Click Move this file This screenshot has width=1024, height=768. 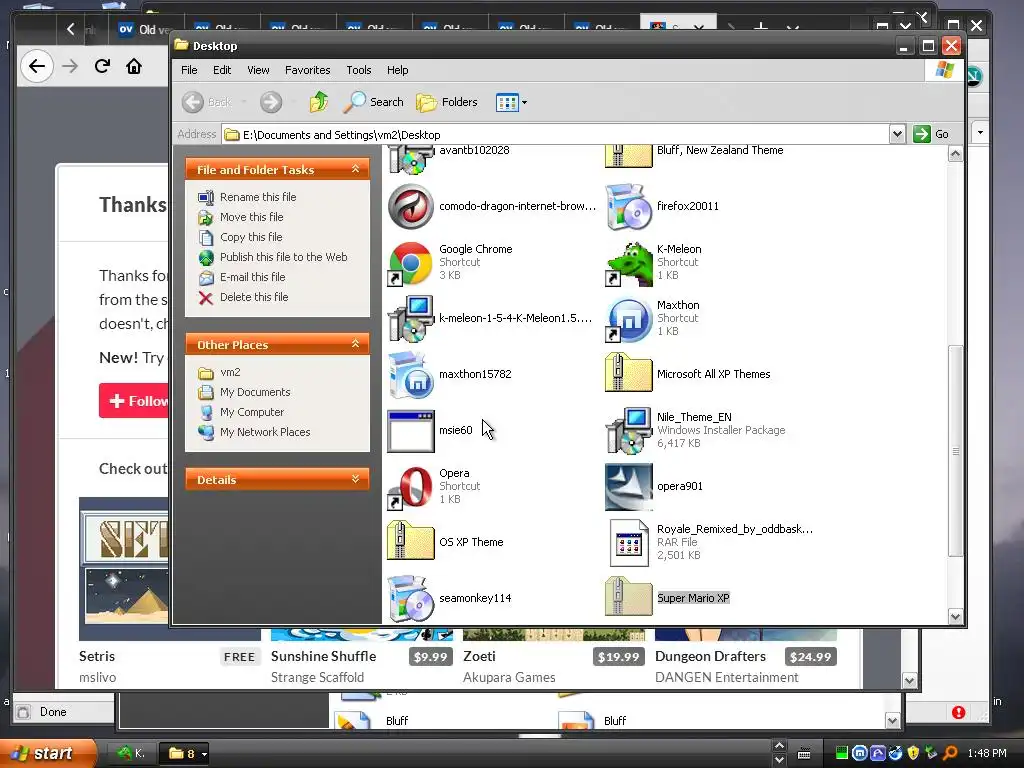pos(251,217)
